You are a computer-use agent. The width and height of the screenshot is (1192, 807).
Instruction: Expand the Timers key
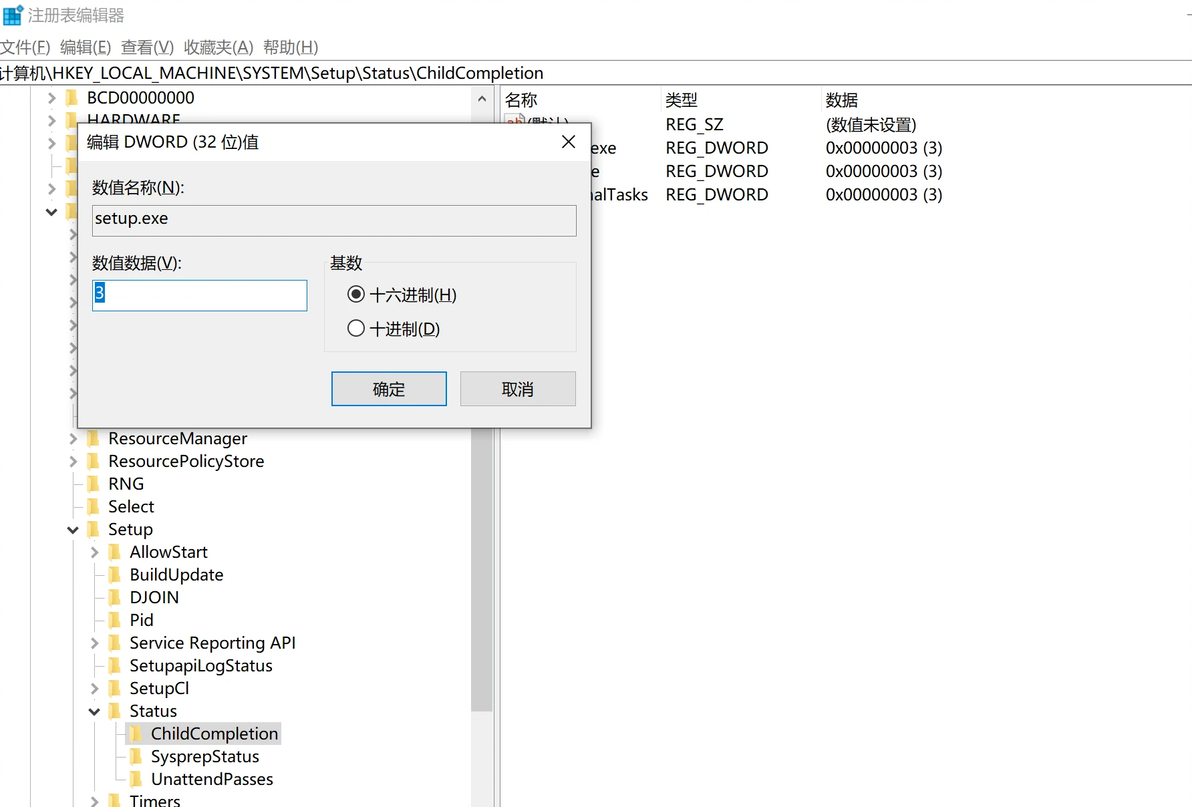coord(94,800)
